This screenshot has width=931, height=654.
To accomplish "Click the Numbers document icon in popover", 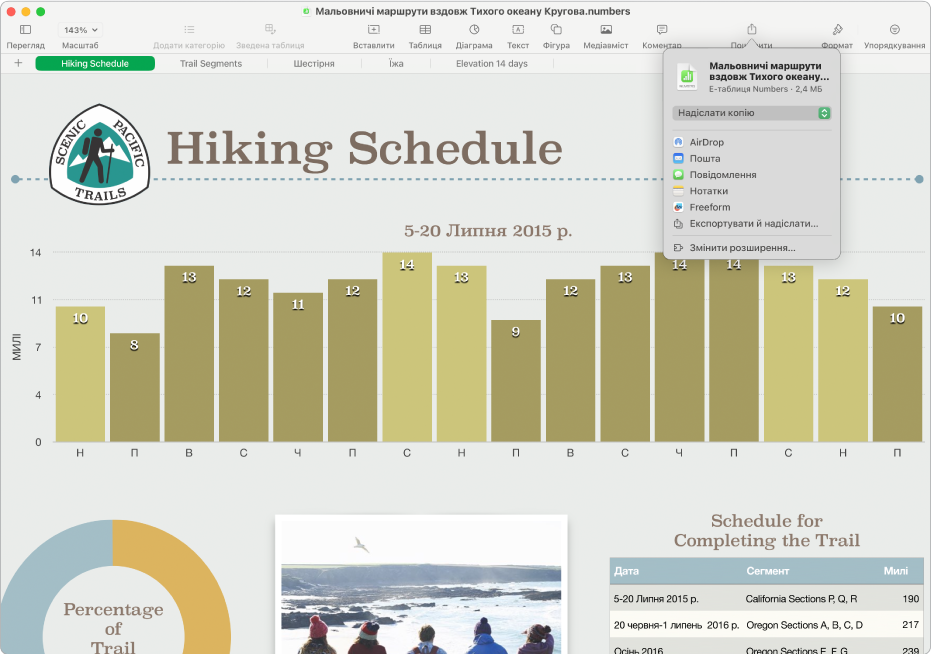I will pos(687,77).
